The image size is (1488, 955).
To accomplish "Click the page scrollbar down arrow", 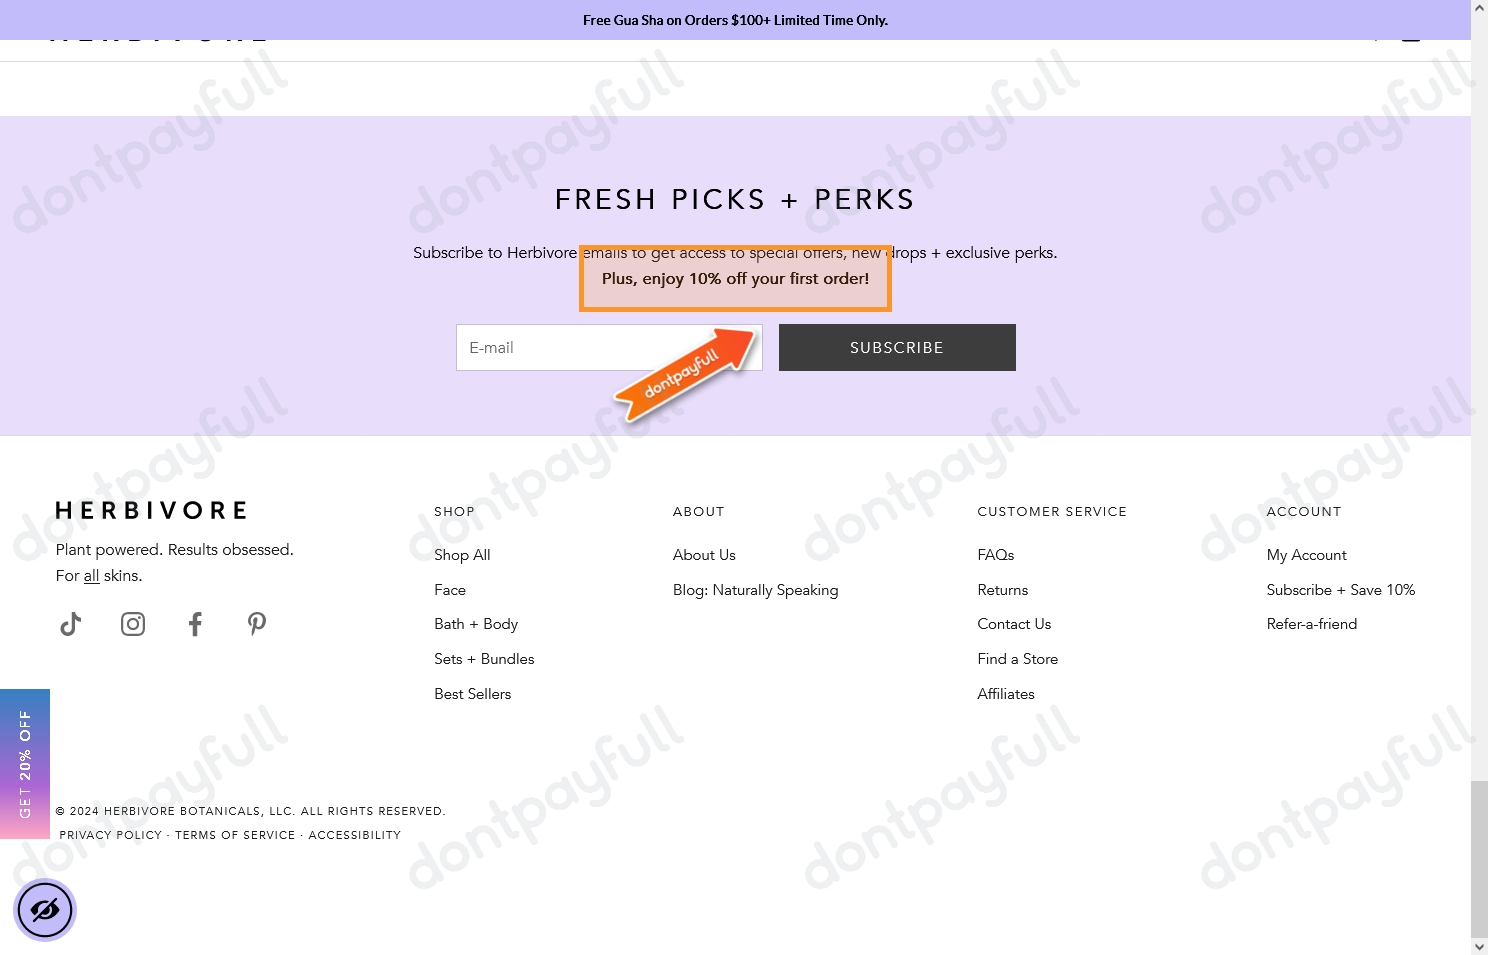I will [1479, 946].
